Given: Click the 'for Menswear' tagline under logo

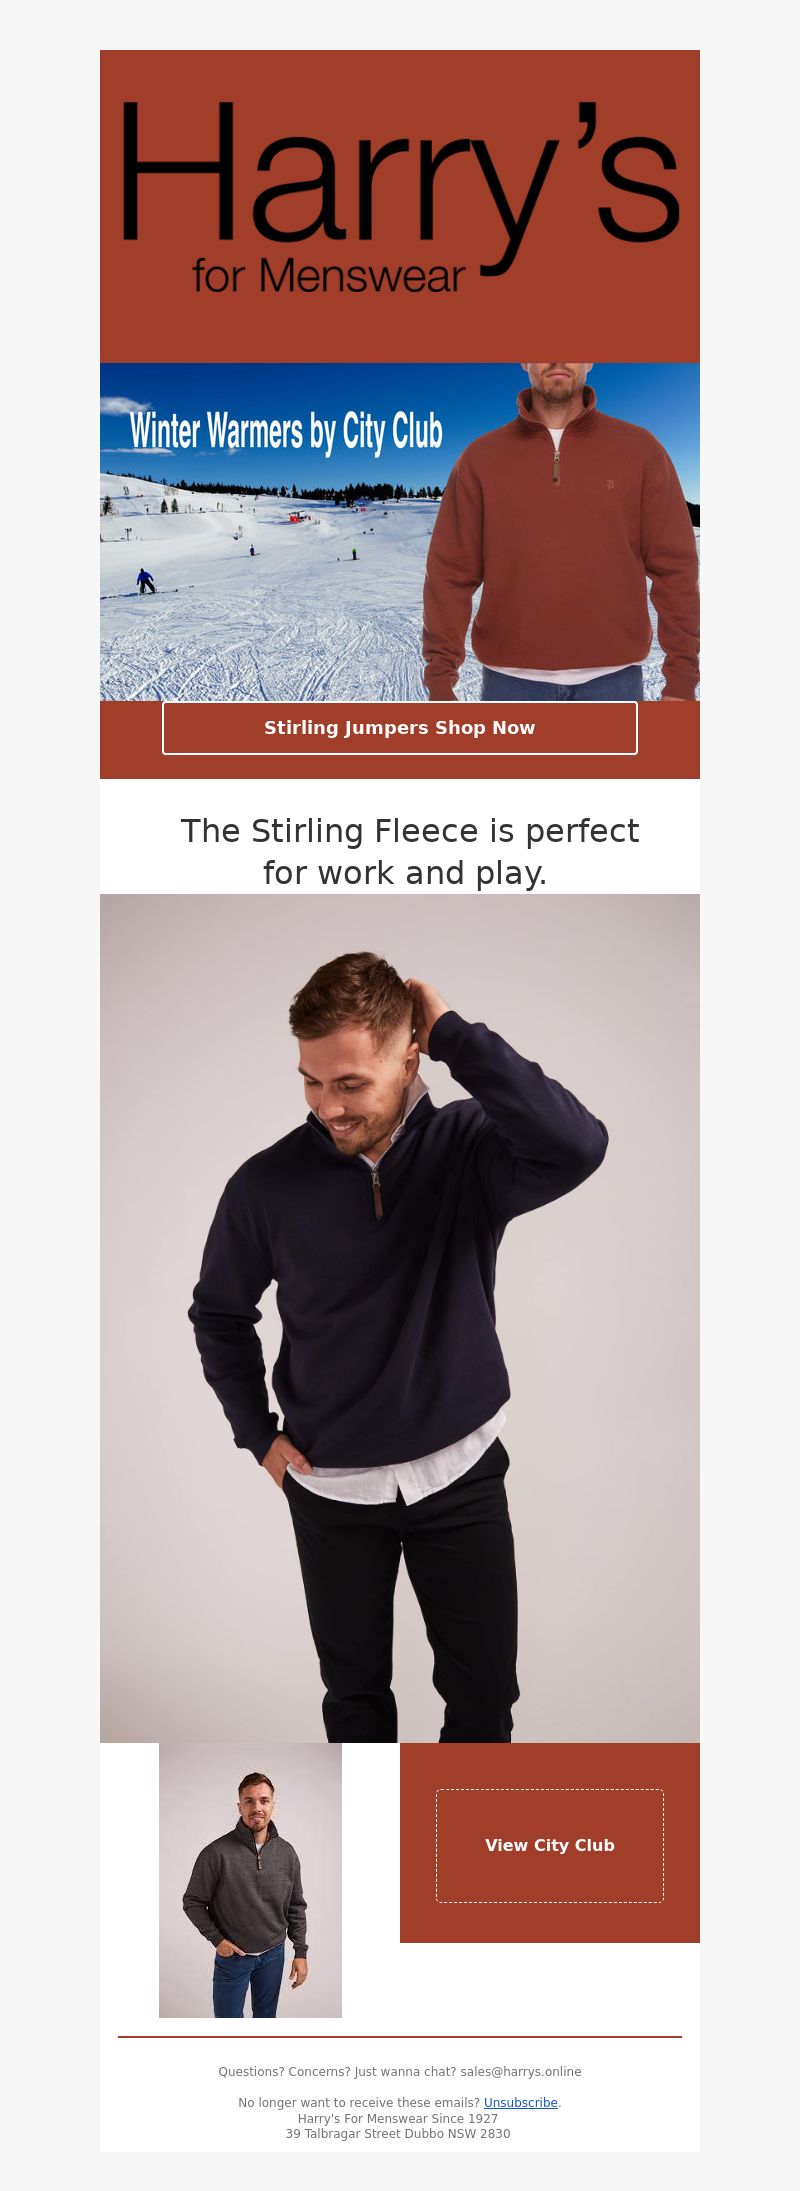Looking at the screenshot, I should tap(329, 276).
